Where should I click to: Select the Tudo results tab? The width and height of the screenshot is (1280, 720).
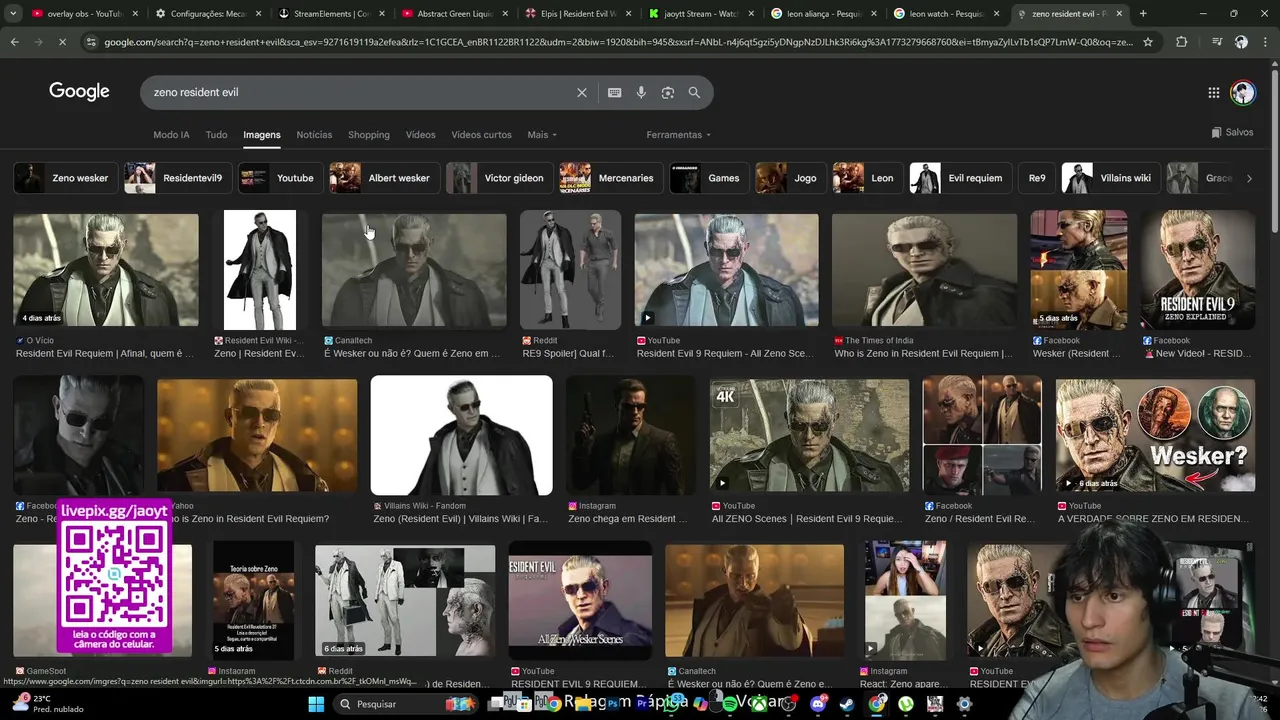click(216, 135)
